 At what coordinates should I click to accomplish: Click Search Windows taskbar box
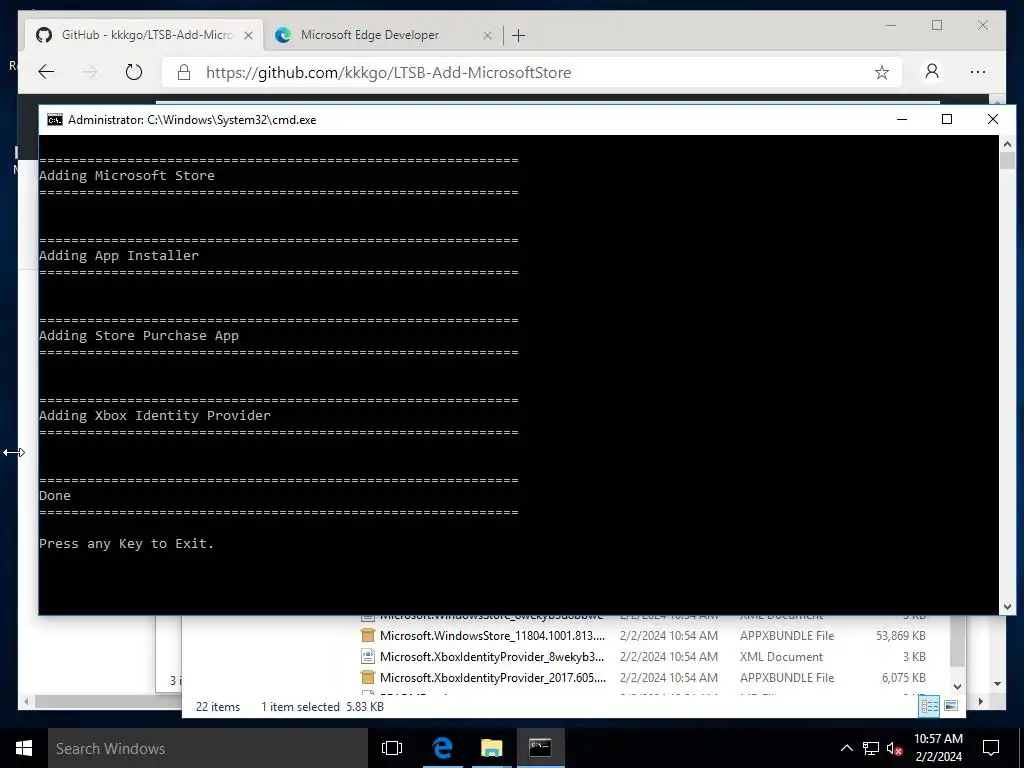click(208, 748)
